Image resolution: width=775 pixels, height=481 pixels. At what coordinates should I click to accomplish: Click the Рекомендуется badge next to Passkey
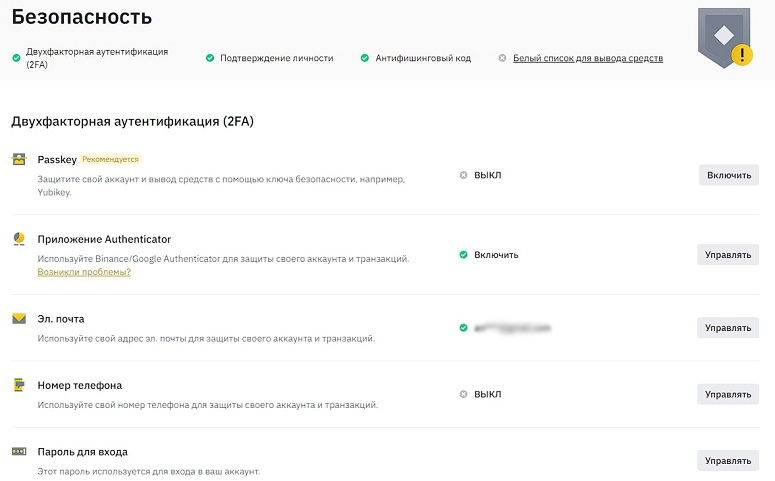tap(110, 159)
